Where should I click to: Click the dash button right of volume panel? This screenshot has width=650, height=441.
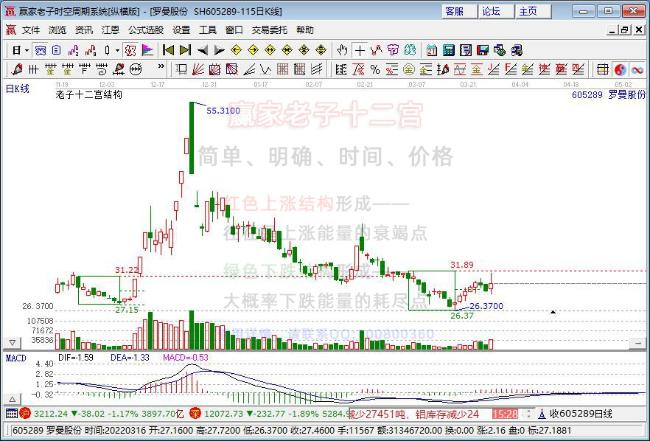pos(638,343)
